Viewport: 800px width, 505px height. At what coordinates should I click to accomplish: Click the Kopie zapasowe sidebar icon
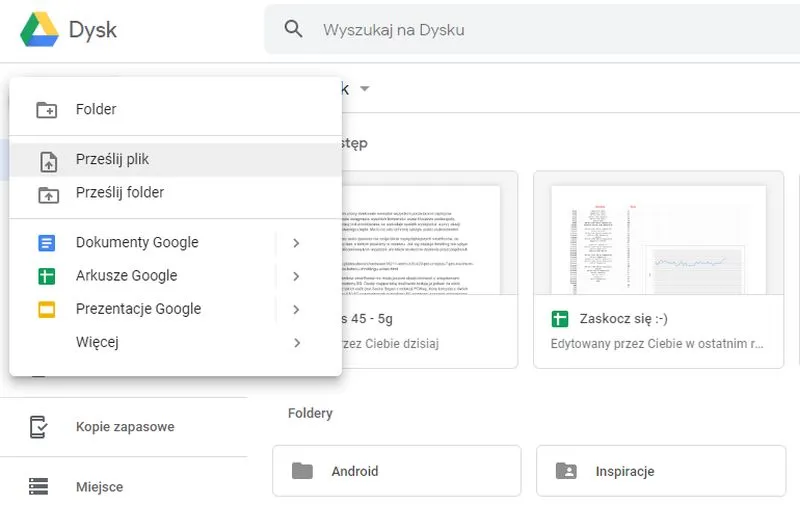[x=38, y=427]
